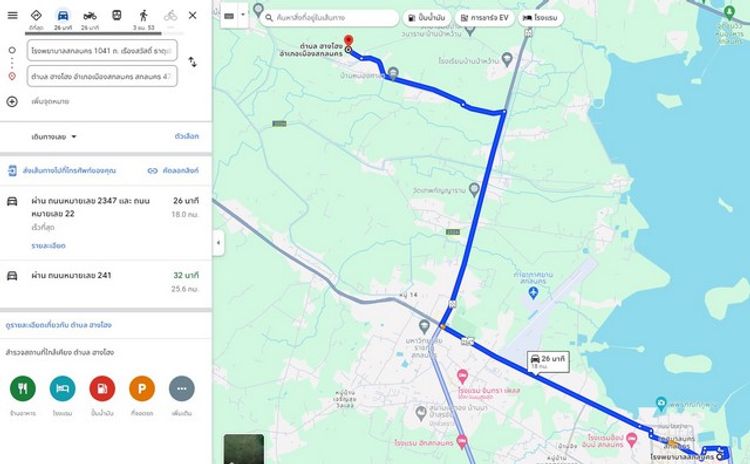The height and width of the screenshot is (464, 750).
Task: Select the driving travel mode tab
Action: (63, 19)
